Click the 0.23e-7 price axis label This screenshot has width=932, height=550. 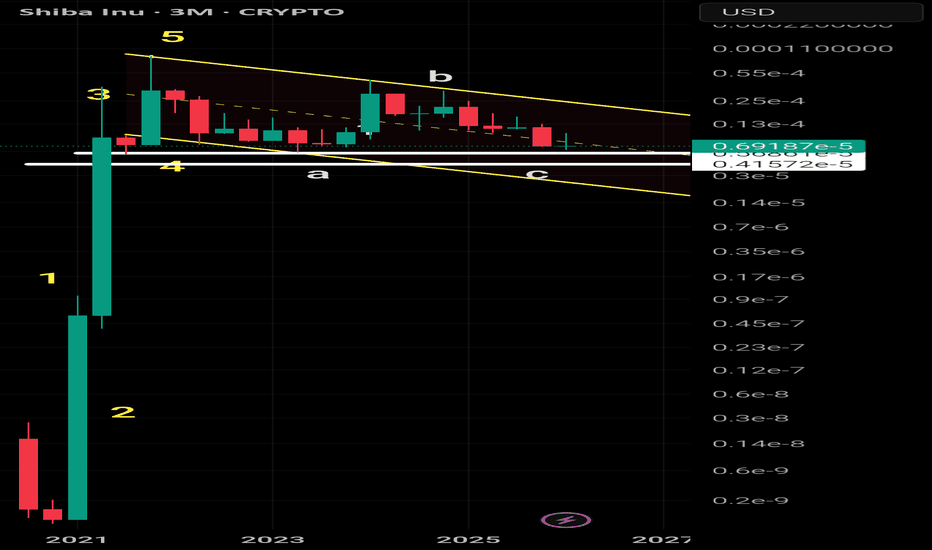(759, 348)
